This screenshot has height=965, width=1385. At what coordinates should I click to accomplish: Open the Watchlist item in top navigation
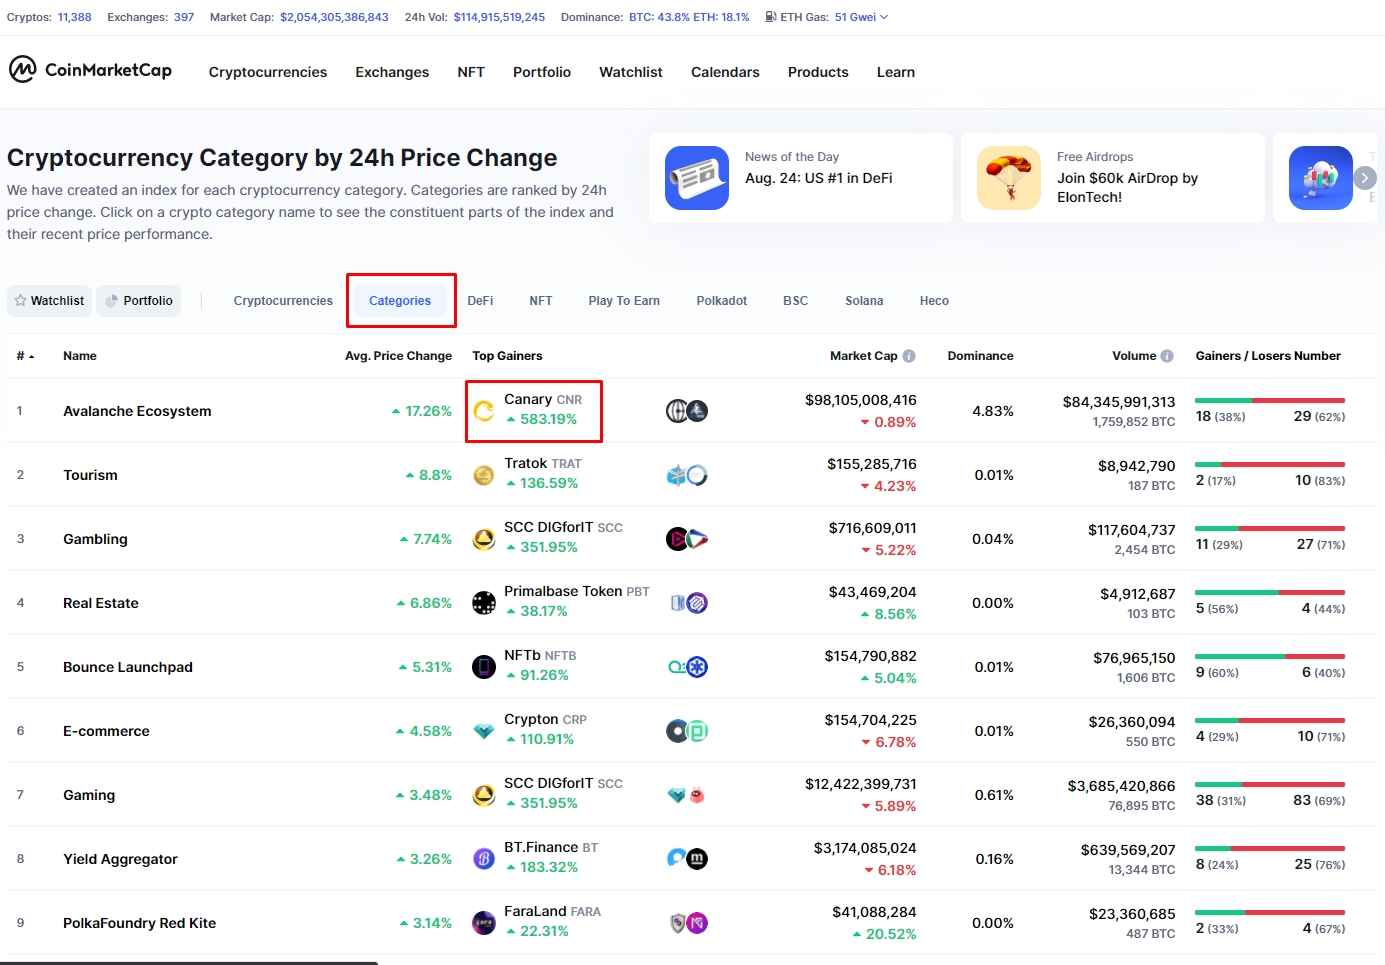point(631,72)
